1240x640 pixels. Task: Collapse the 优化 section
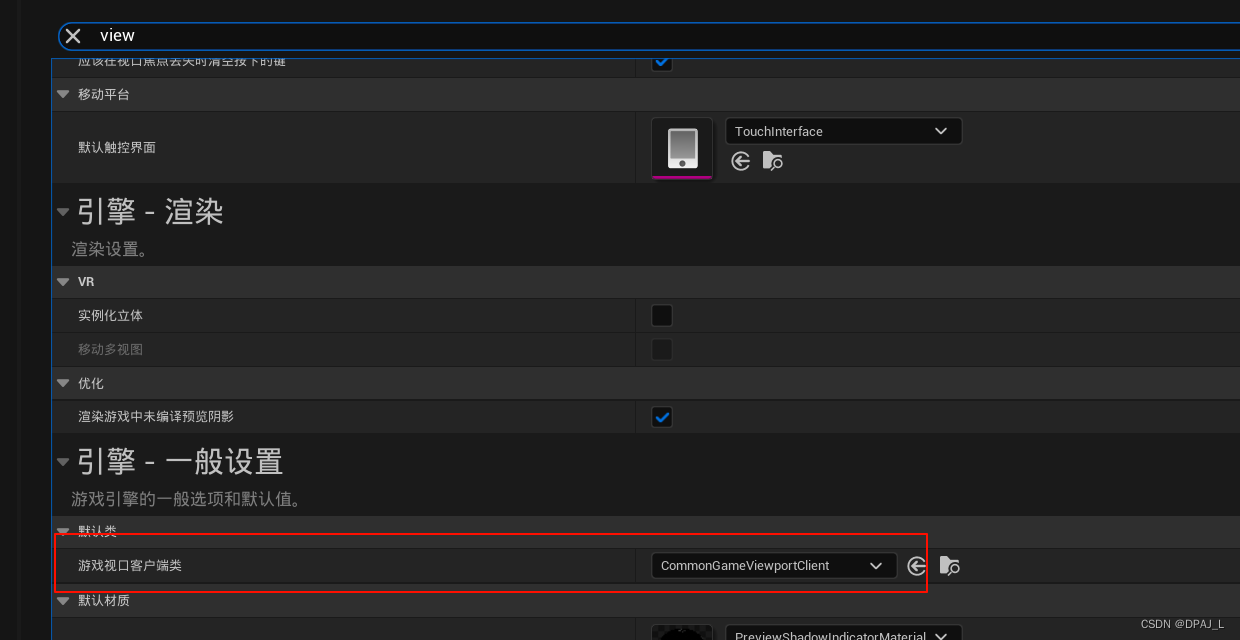63,383
